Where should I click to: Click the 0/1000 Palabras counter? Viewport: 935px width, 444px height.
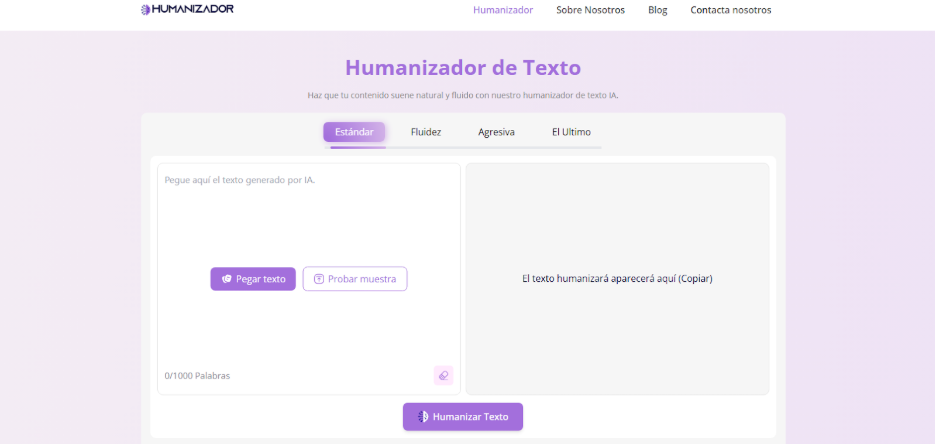[x=197, y=376]
